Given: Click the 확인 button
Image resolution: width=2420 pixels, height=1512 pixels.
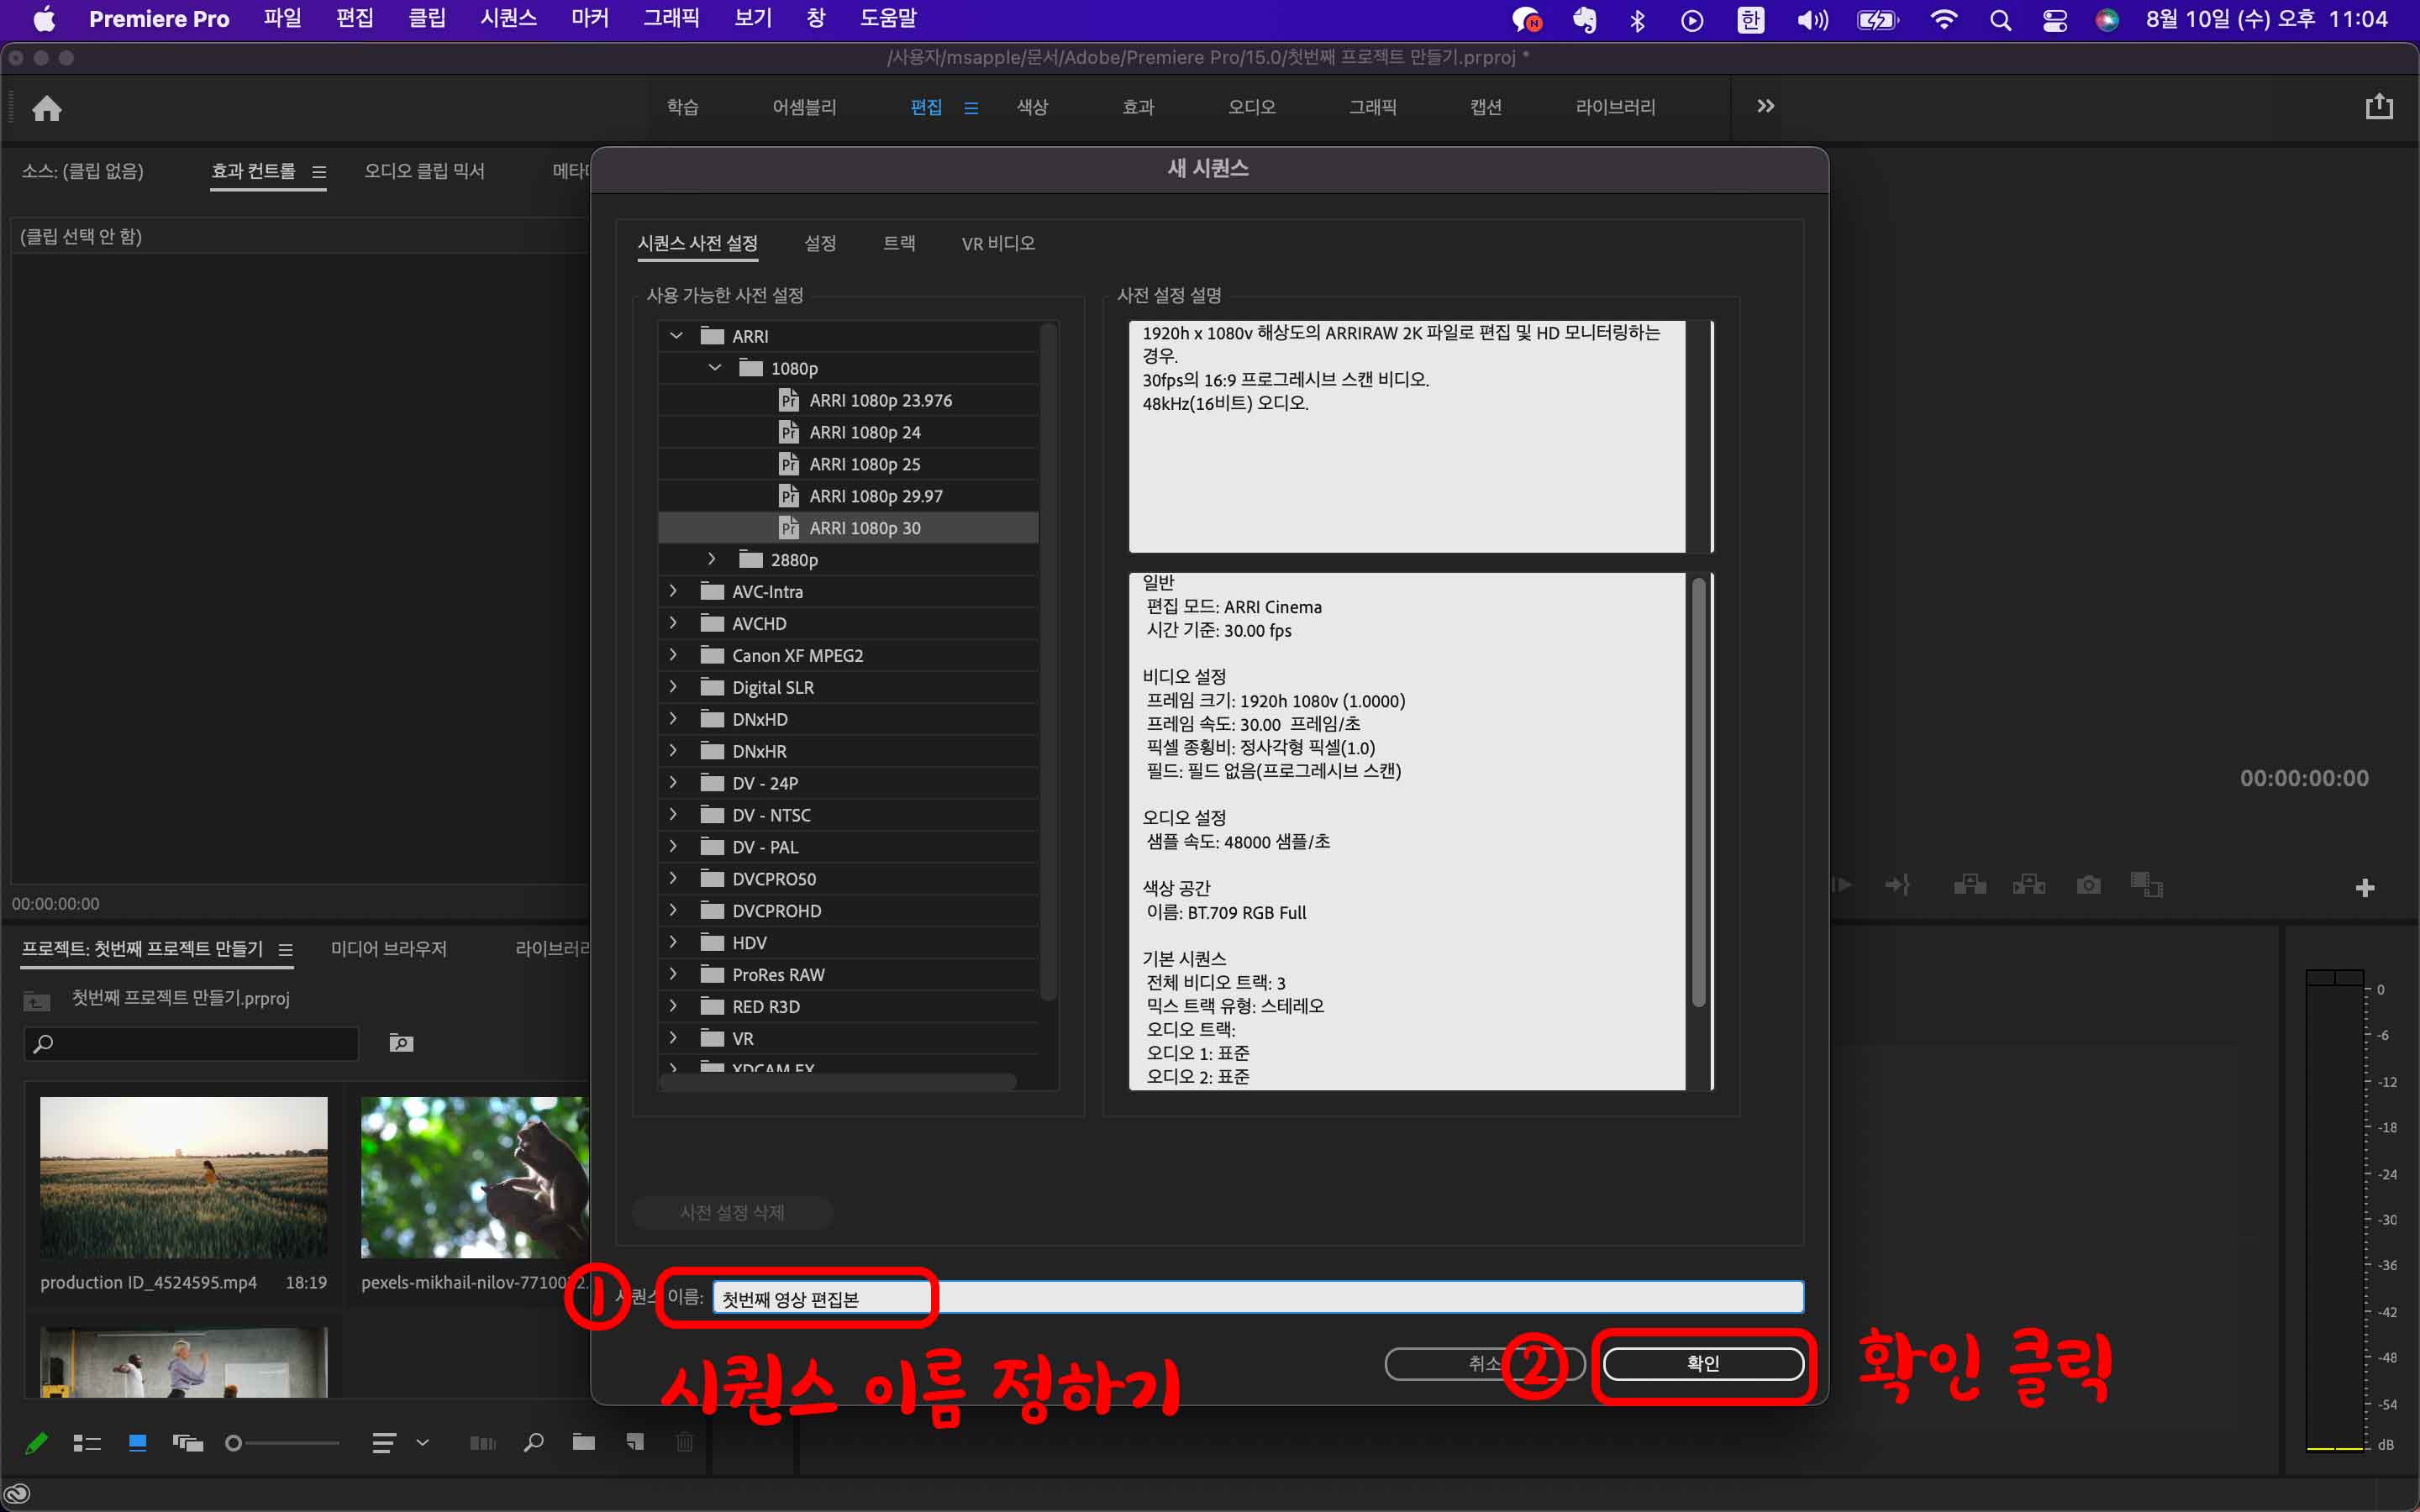Looking at the screenshot, I should [x=1702, y=1363].
